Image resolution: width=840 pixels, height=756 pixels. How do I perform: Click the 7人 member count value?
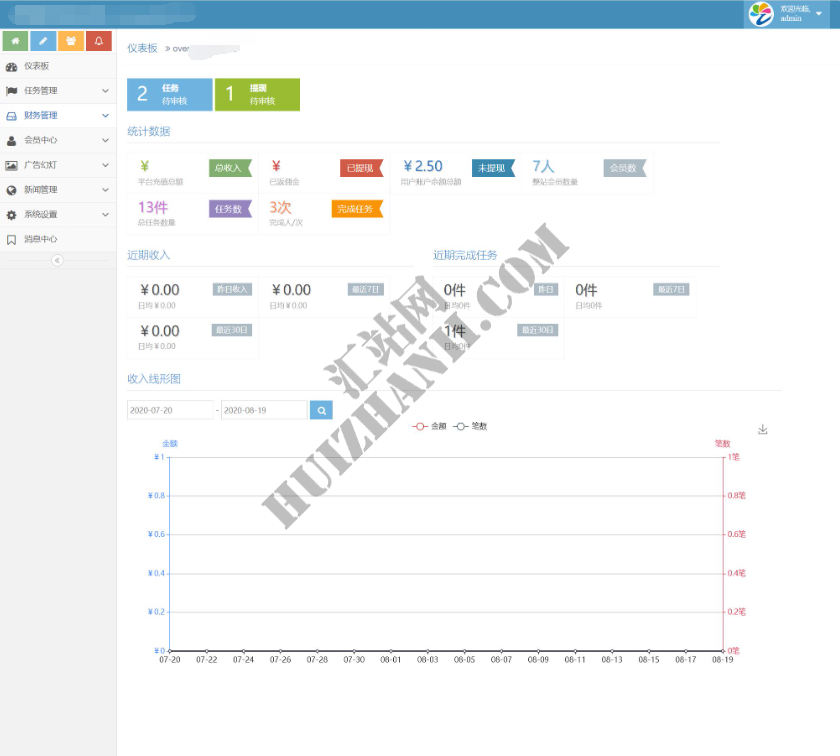[543, 166]
